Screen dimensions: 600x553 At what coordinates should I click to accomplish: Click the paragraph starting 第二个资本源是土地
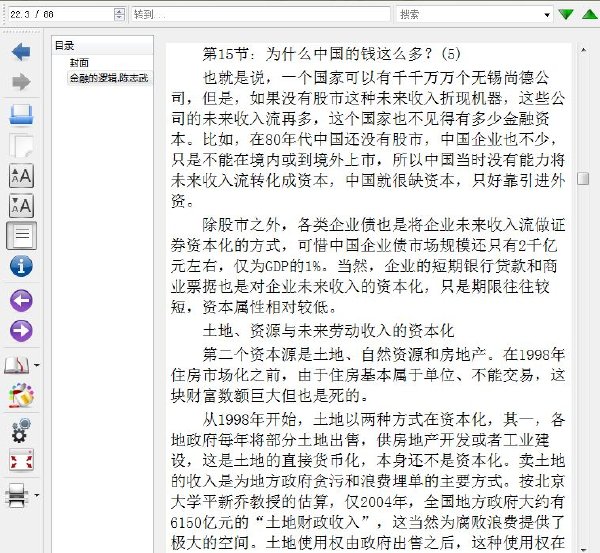(x=368, y=375)
